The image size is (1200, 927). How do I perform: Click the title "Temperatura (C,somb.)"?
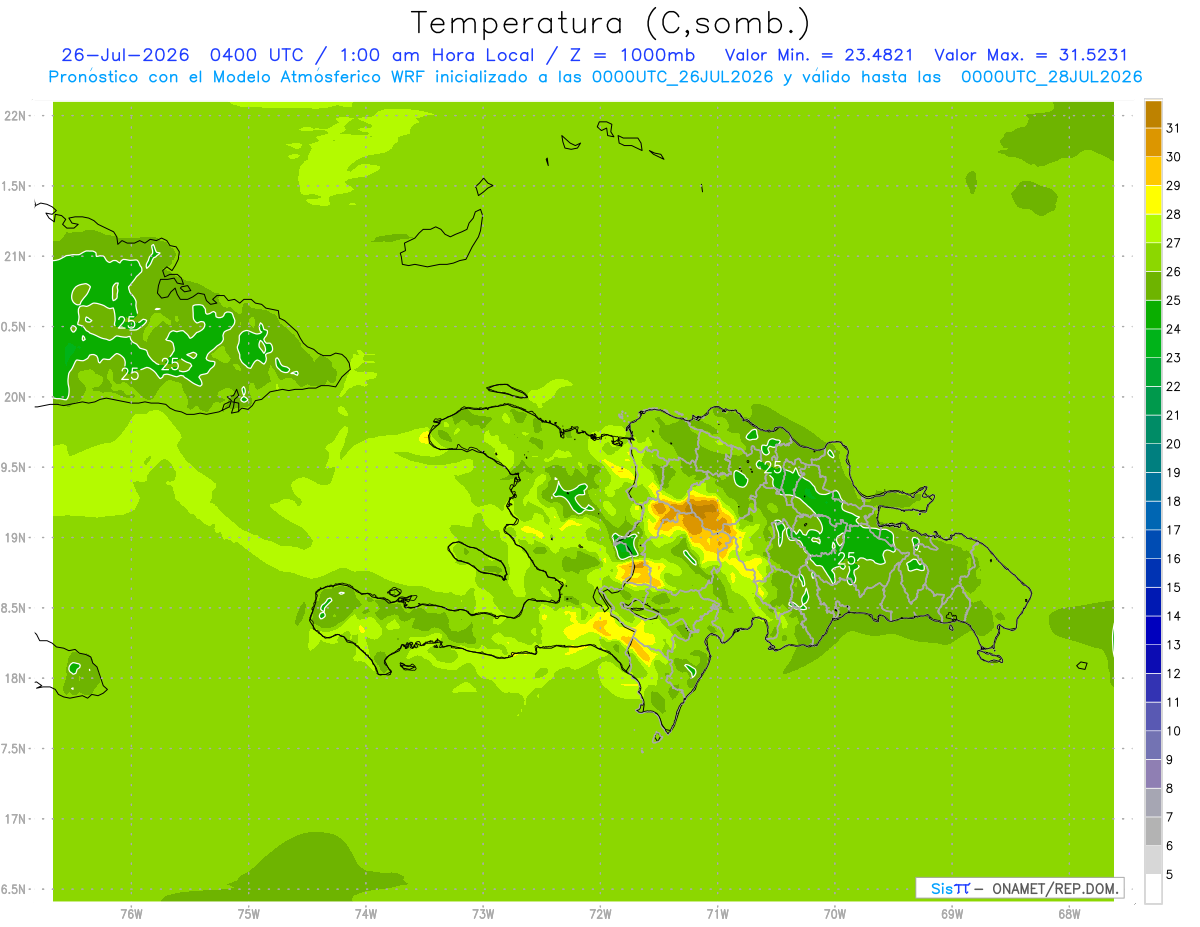[611, 22]
